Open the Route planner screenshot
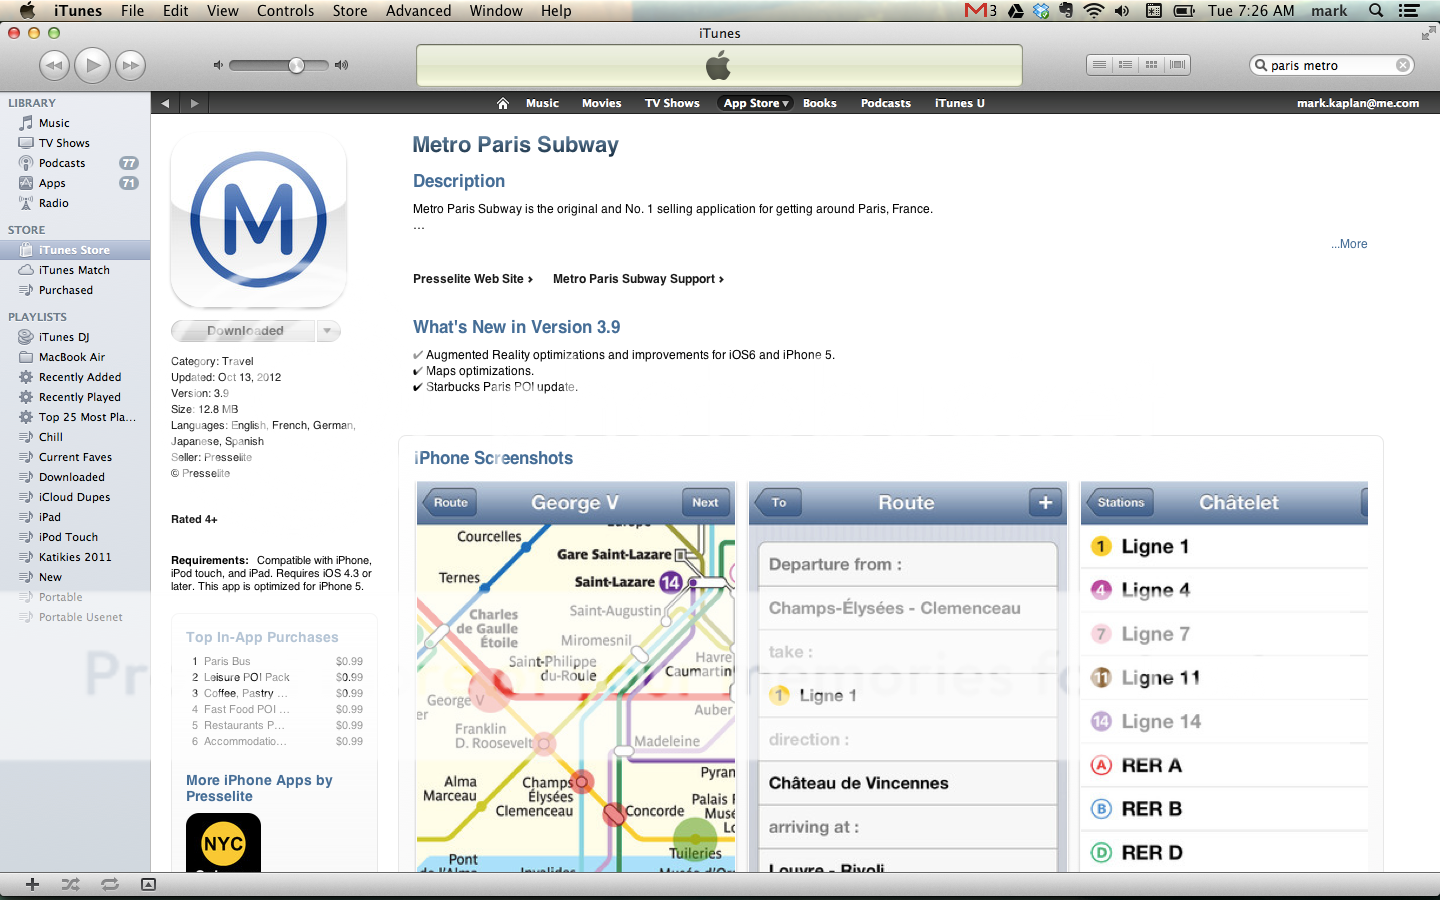The image size is (1440, 900). 907,677
